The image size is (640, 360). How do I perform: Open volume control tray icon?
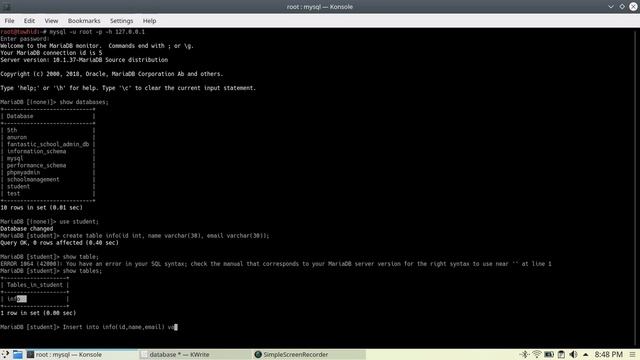tap(573, 354)
